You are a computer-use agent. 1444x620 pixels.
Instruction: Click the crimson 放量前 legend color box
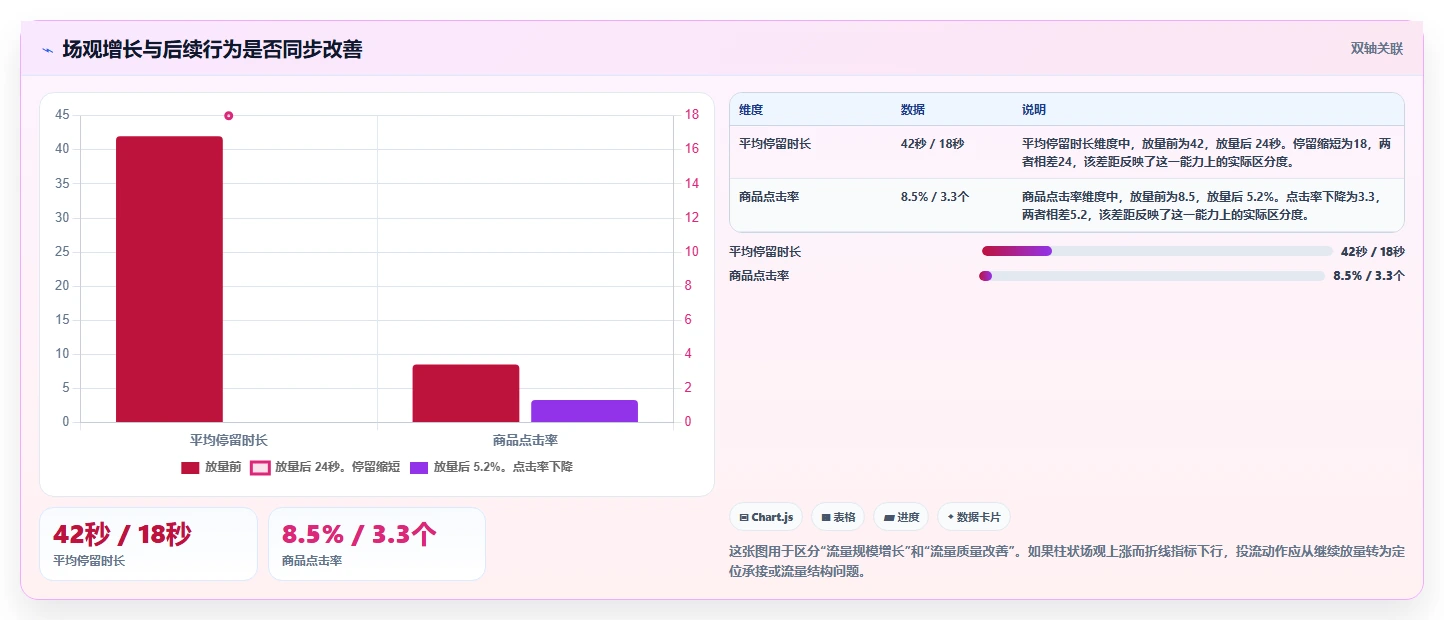(x=190, y=468)
